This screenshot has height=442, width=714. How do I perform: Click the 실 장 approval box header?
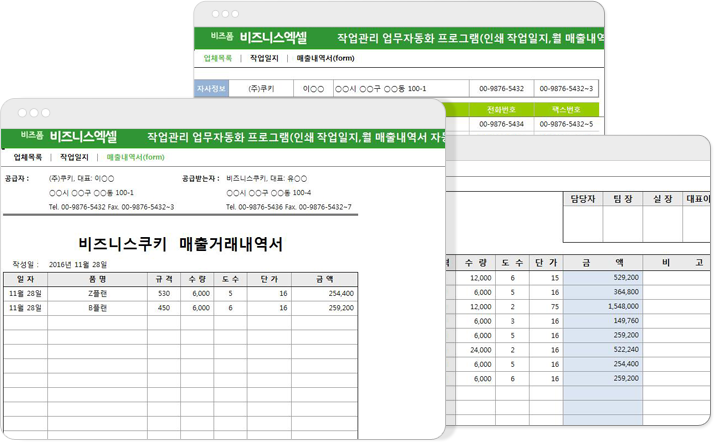662,199
